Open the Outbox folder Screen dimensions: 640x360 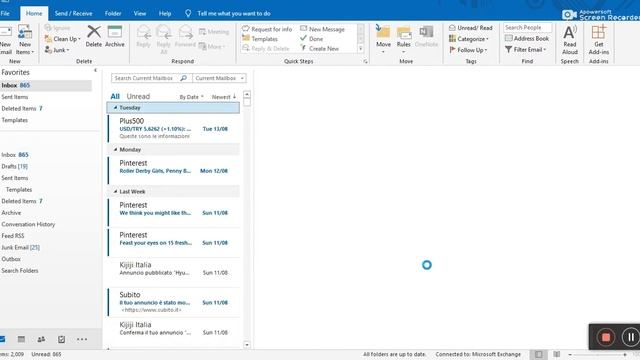11,259
